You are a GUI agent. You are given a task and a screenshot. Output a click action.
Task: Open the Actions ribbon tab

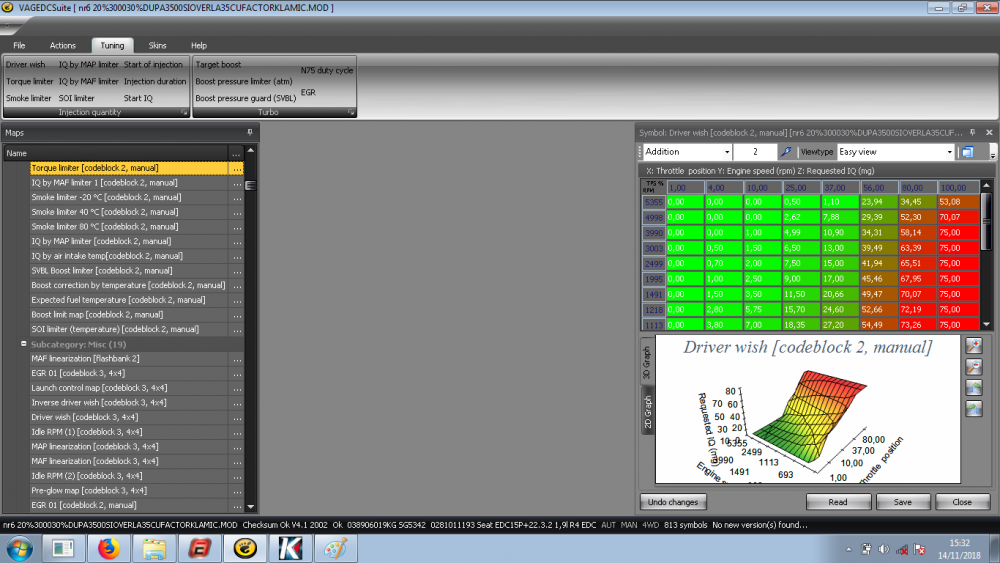point(63,45)
